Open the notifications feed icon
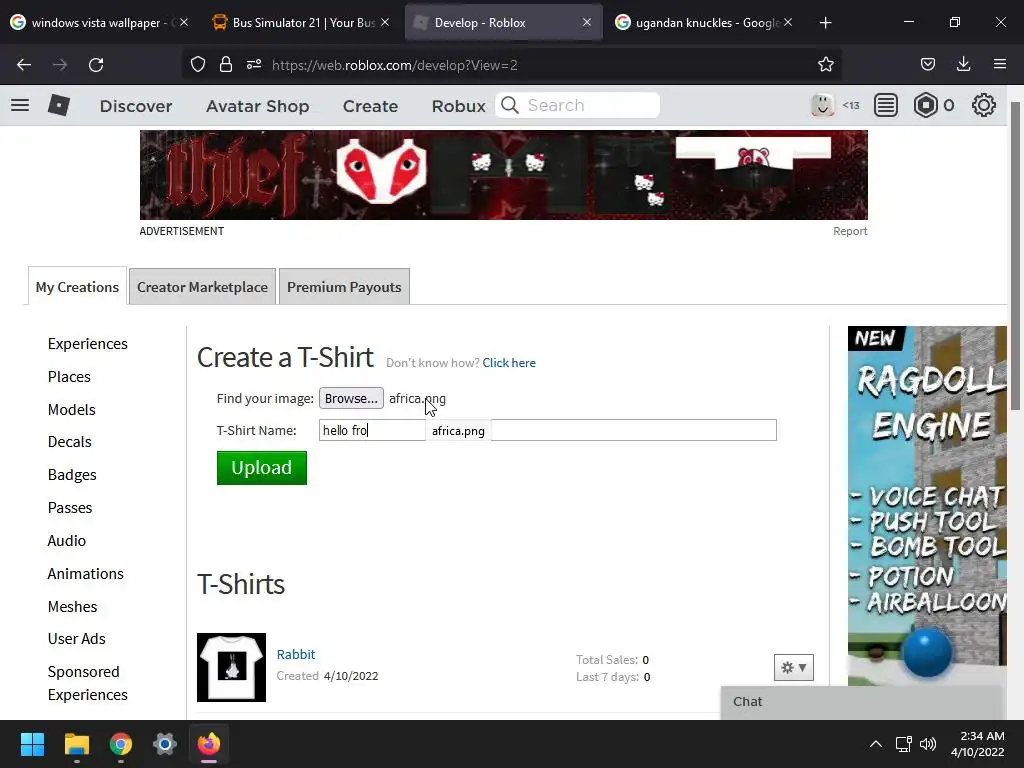The width and height of the screenshot is (1024, 768). click(886, 105)
